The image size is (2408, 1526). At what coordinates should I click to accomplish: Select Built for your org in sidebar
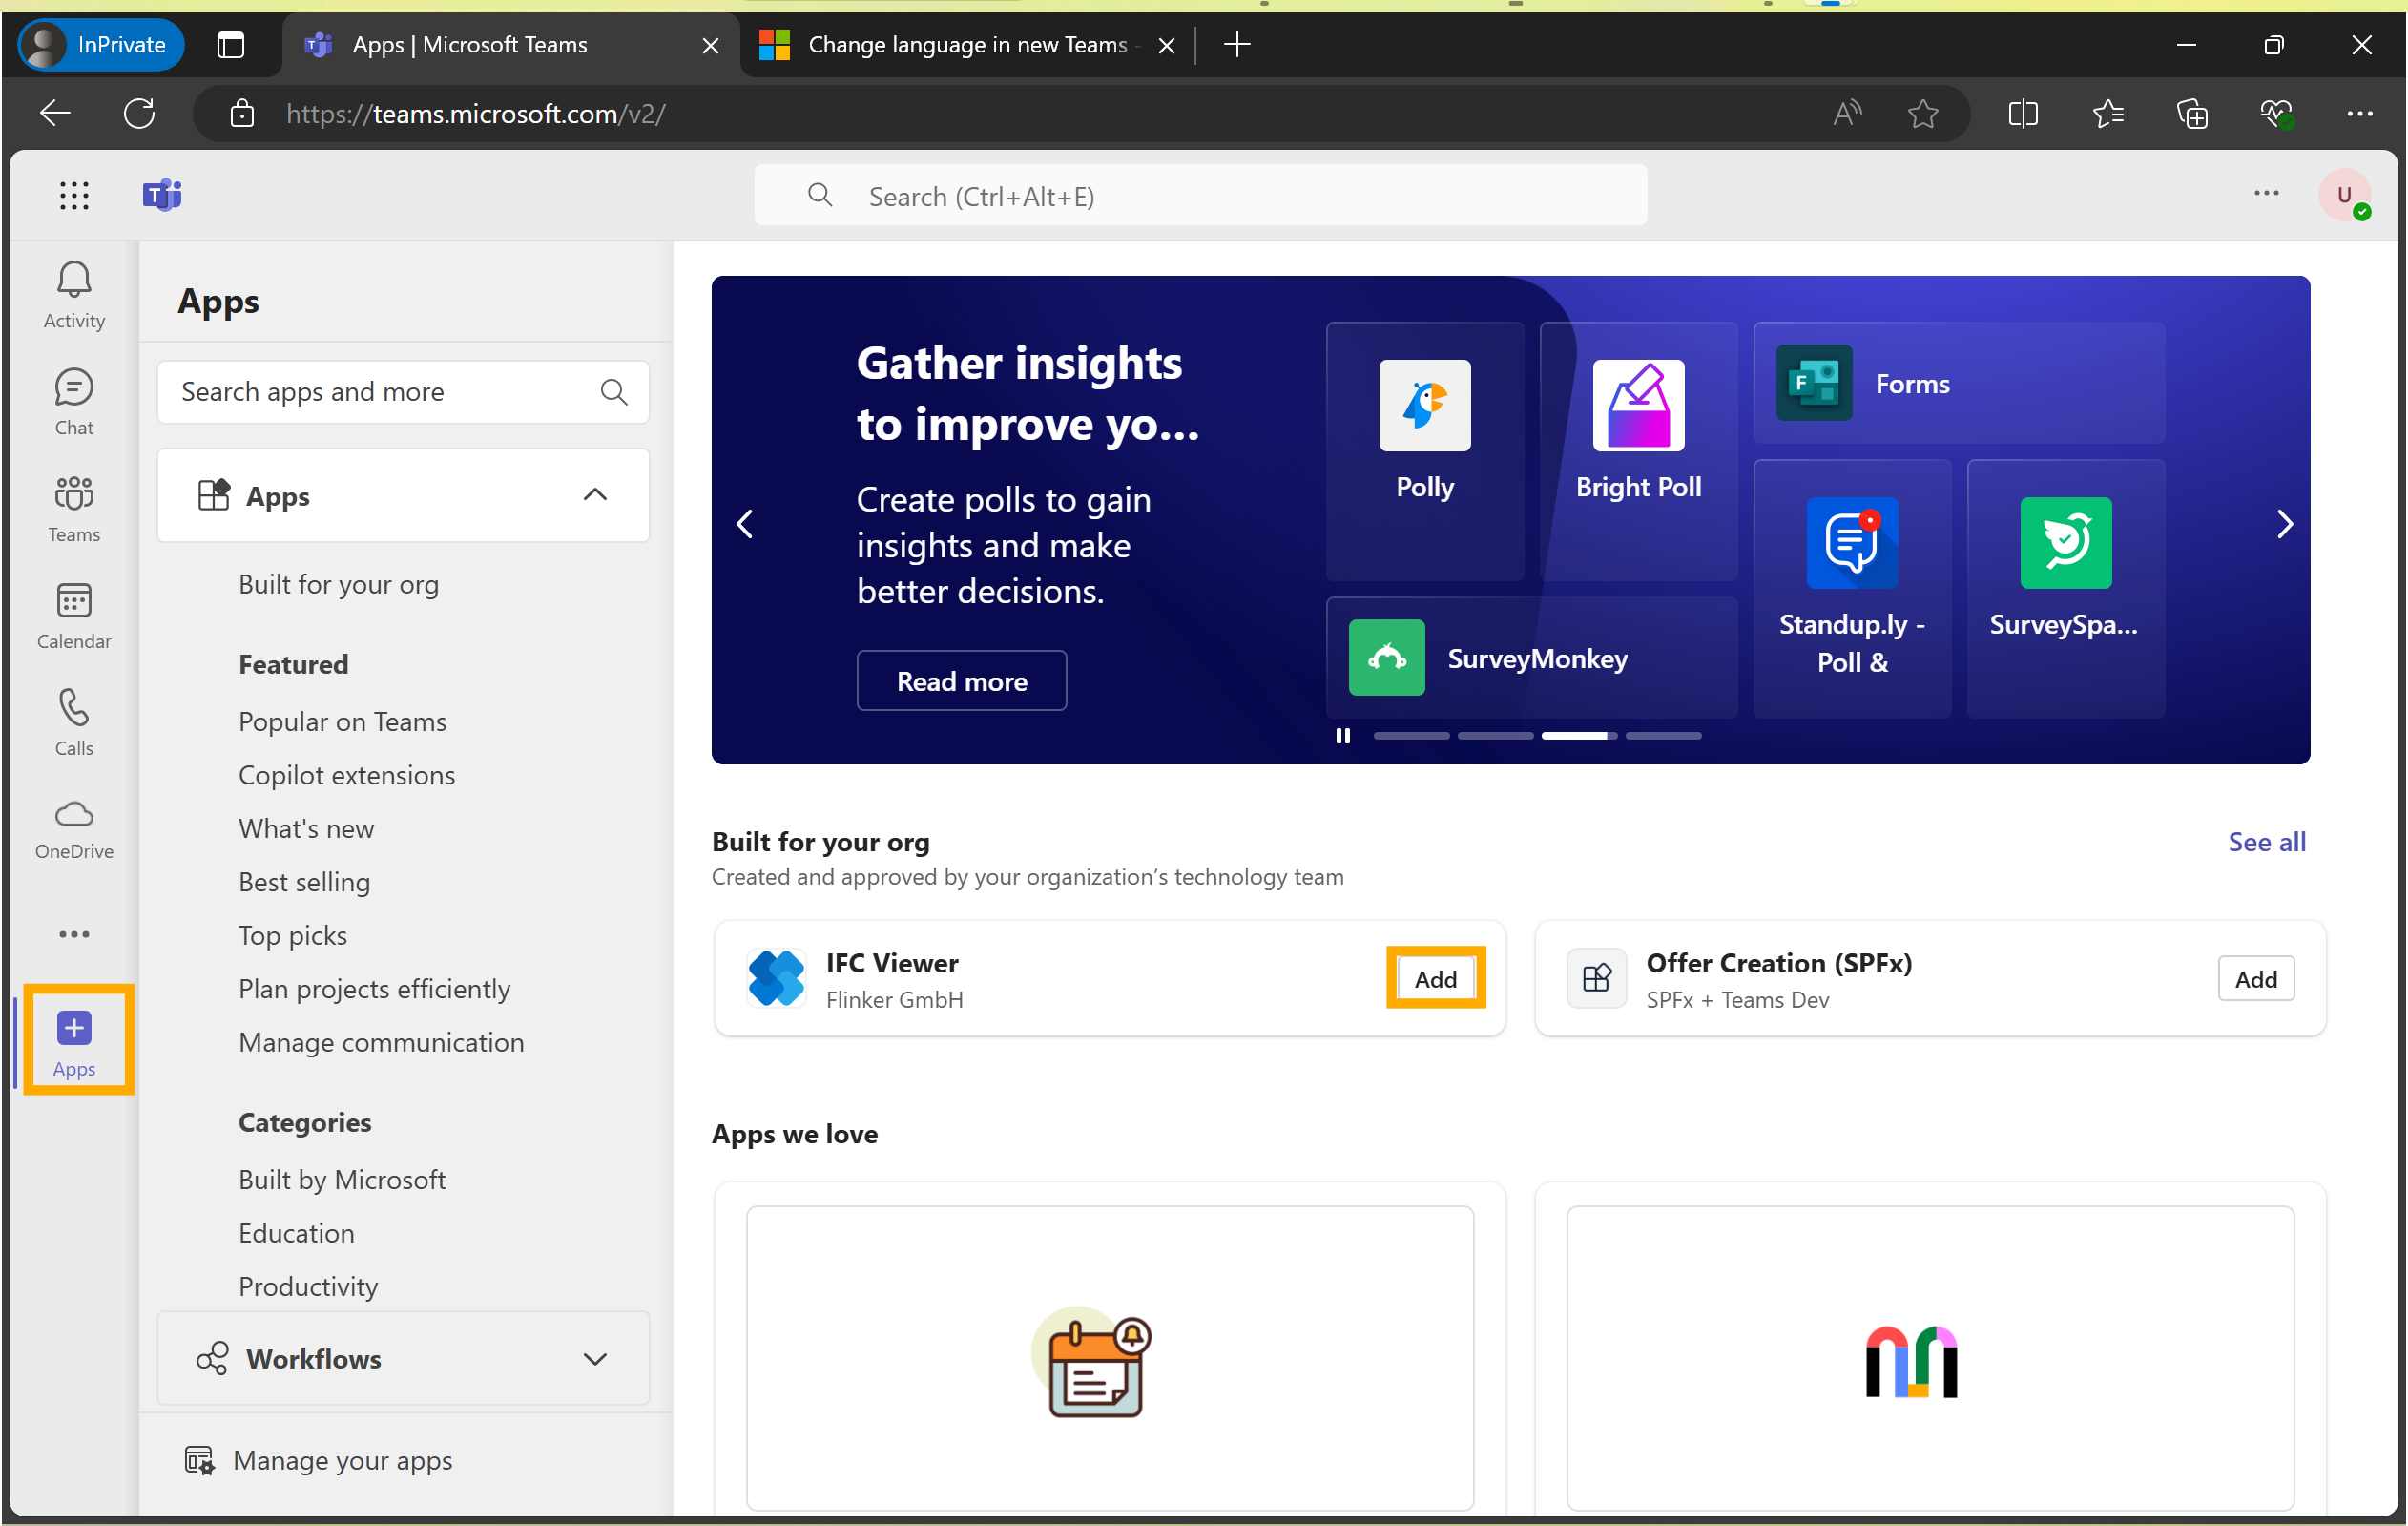click(x=338, y=584)
